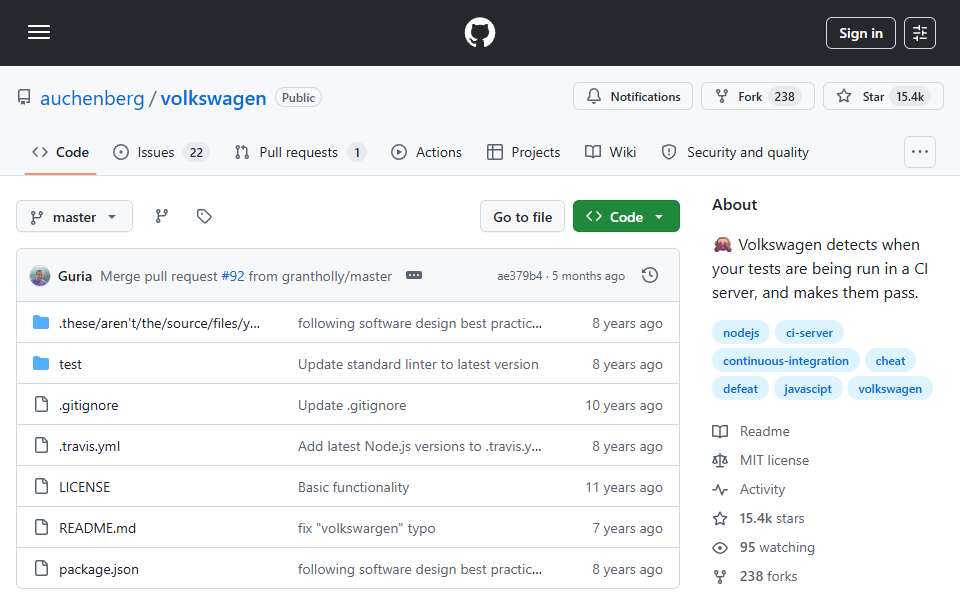Open pull request #92 link
The width and height of the screenshot is (960, 600).
[x=233, y=276]
